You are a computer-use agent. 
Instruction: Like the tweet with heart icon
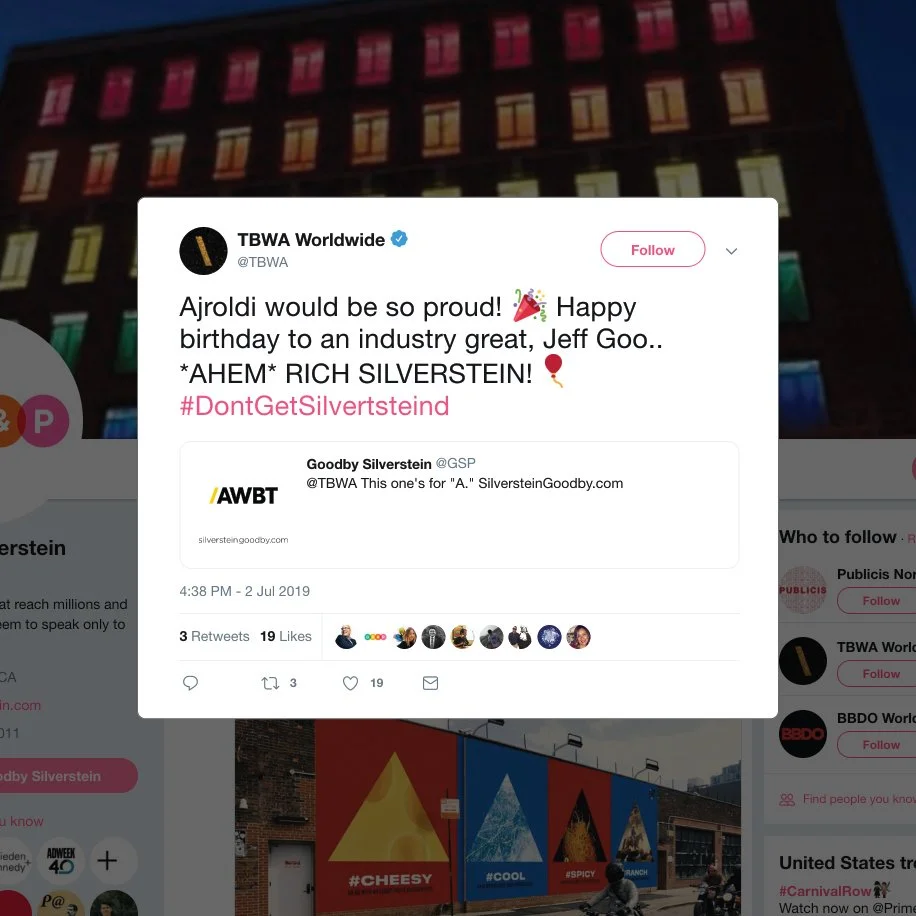tap(350, 683)
